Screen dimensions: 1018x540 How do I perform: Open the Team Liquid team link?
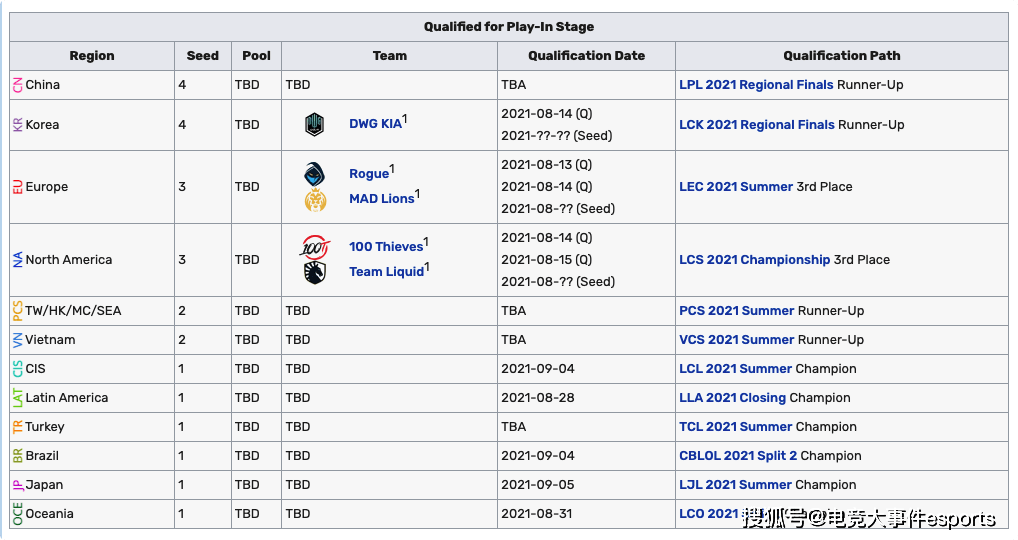click(386, 272)
